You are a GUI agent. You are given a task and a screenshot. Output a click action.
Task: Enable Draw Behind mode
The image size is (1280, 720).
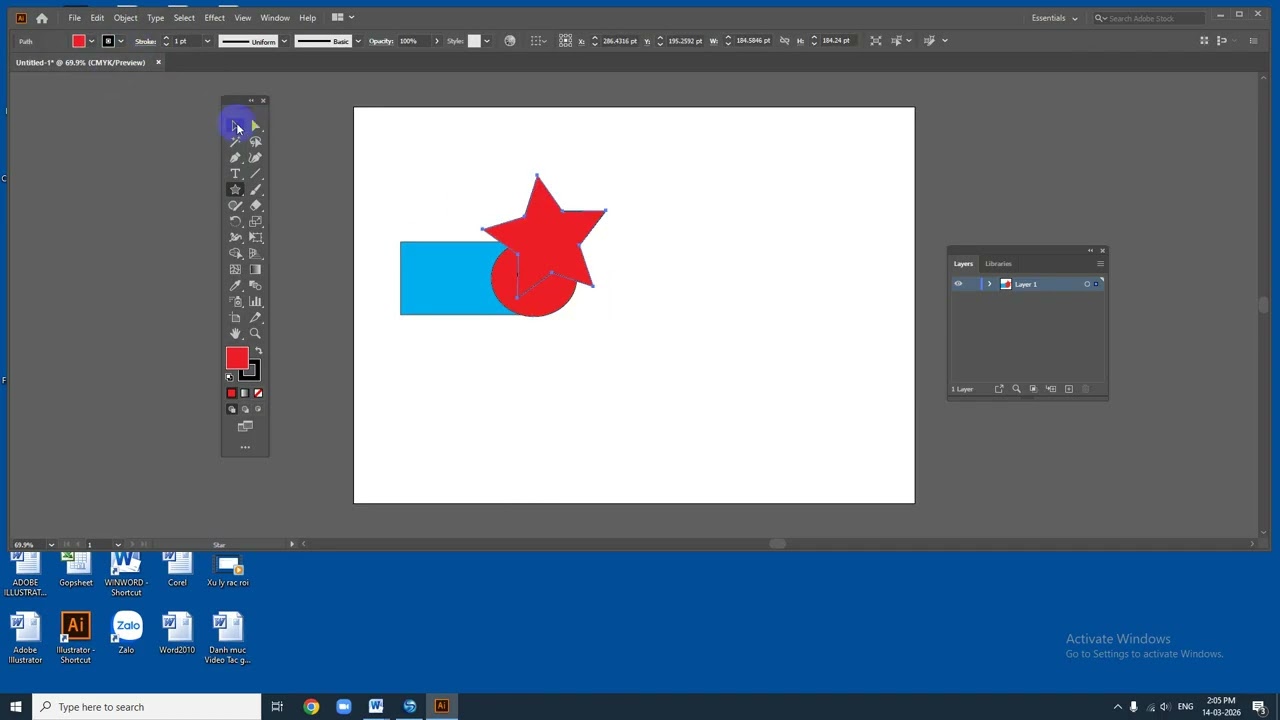coord(245,409)
